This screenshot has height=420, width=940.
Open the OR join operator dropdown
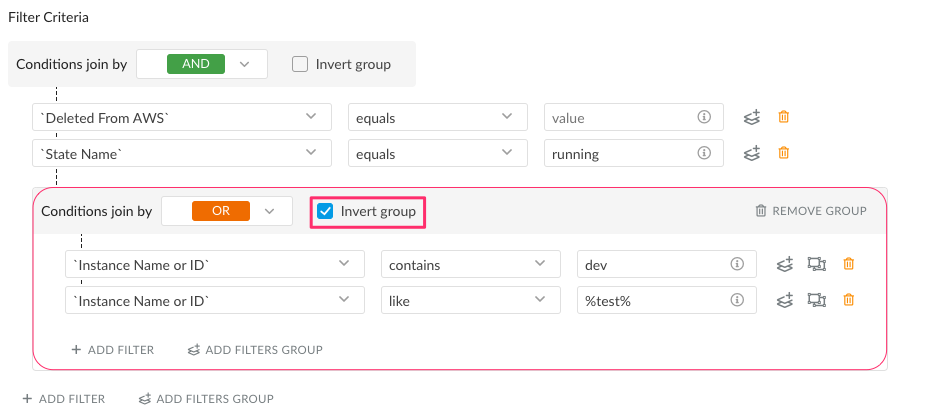(227, 211)
